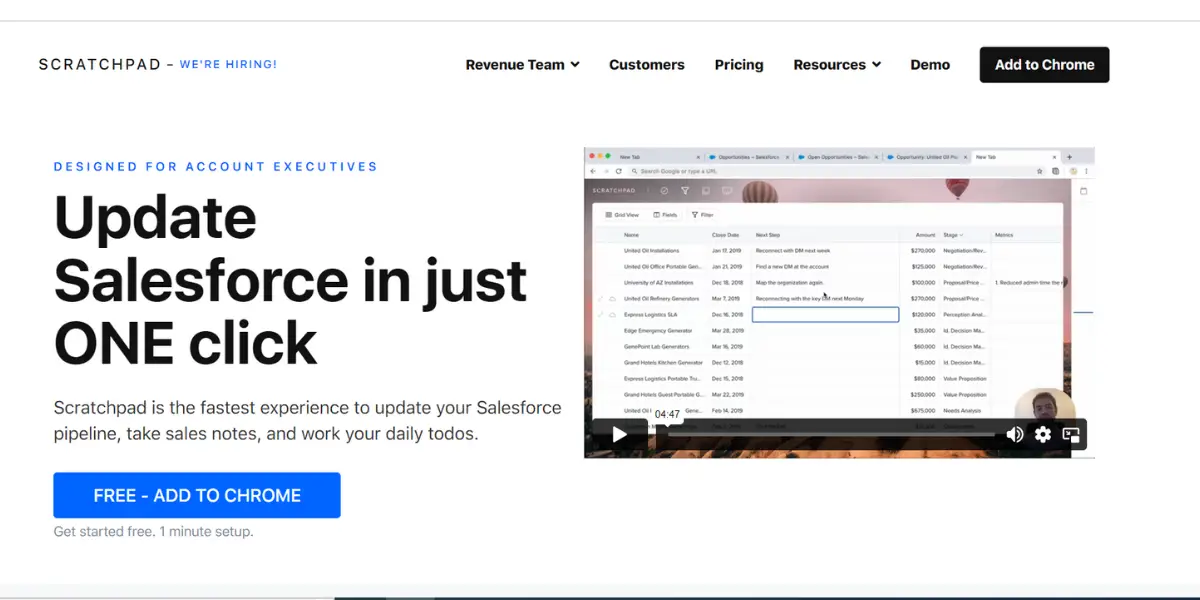This screenshot has width=1200, height=600.
Task: Click the Metrics column header
Action: click(1004, 235)
